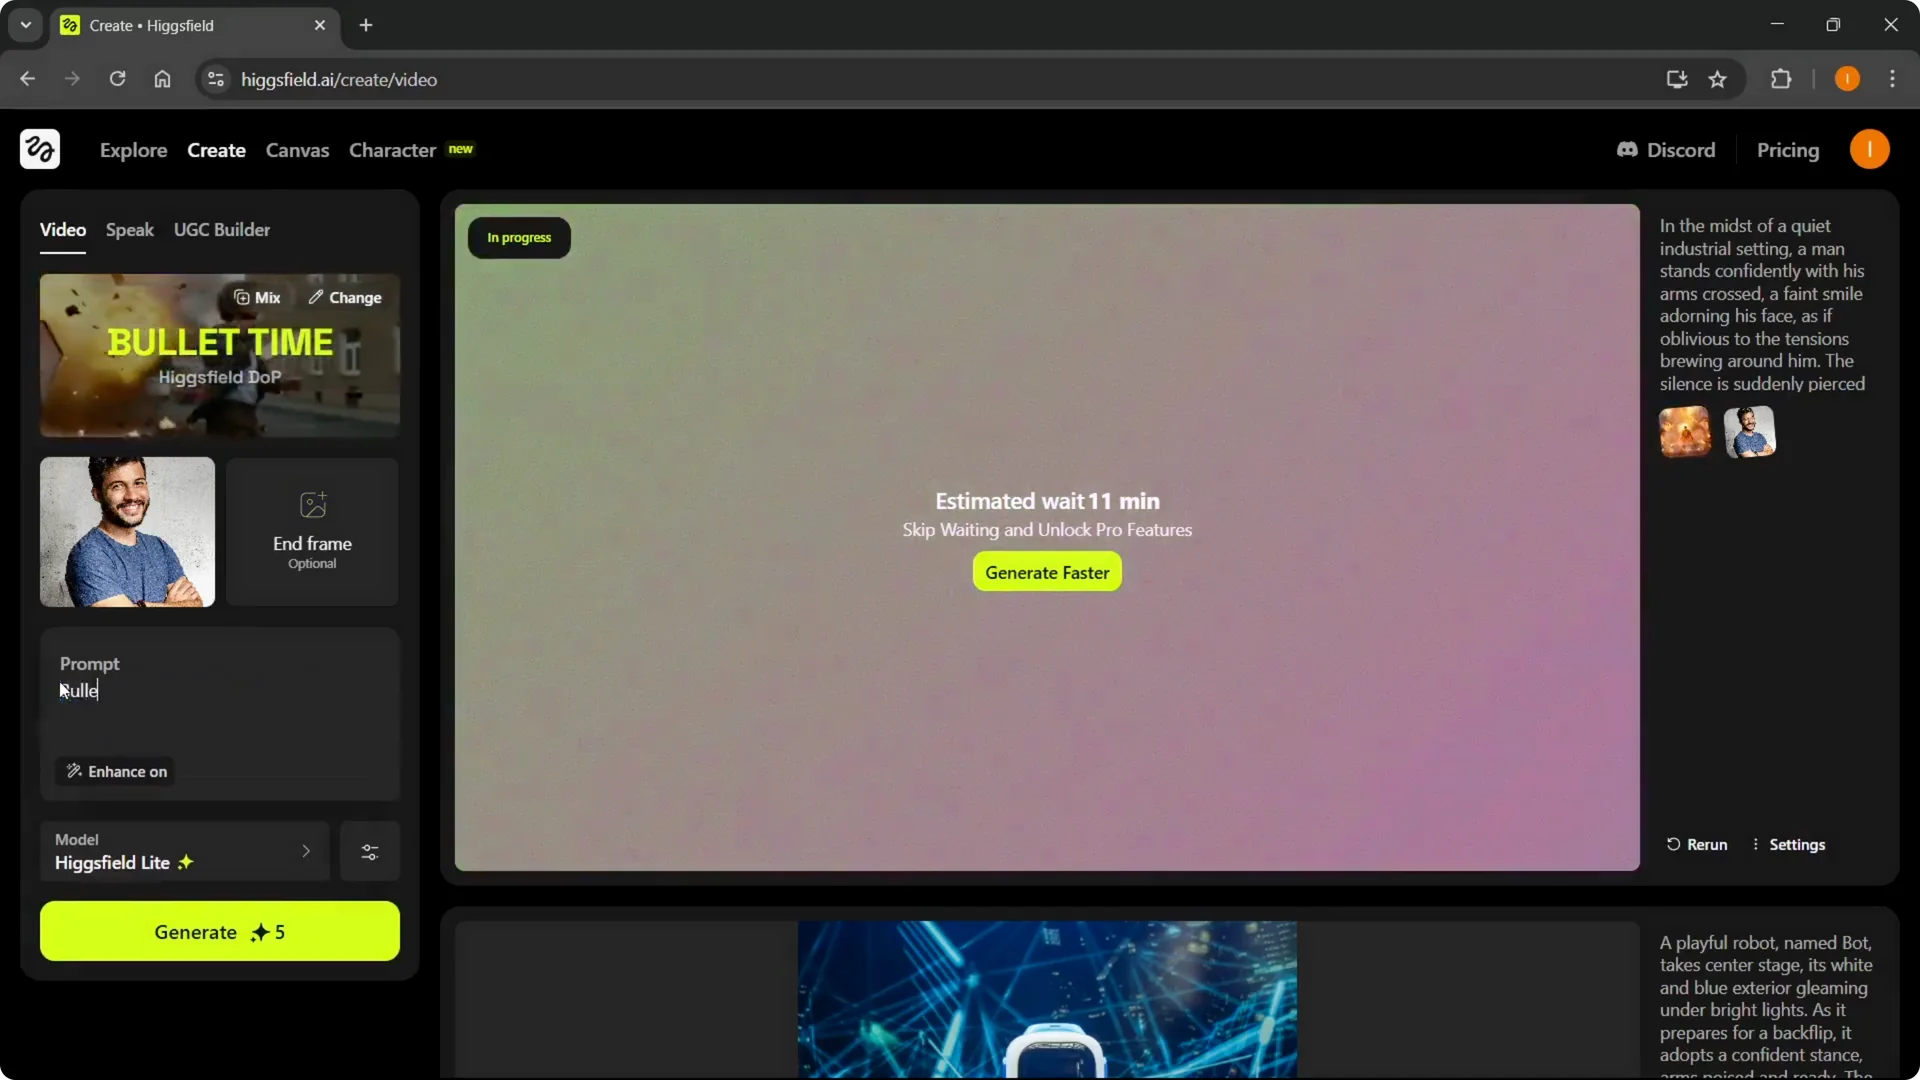Viewport: 1920px width, 1080px height.
Task: Toggle the bookmark star for this page
Action: click(1719, 79)
